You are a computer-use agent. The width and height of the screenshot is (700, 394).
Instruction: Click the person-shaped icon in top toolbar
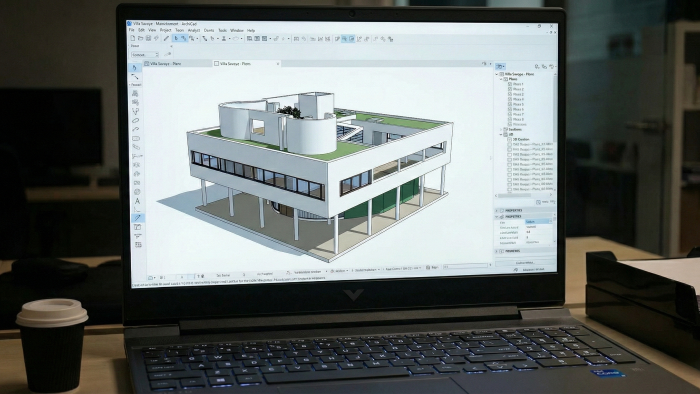coord(224,38)
